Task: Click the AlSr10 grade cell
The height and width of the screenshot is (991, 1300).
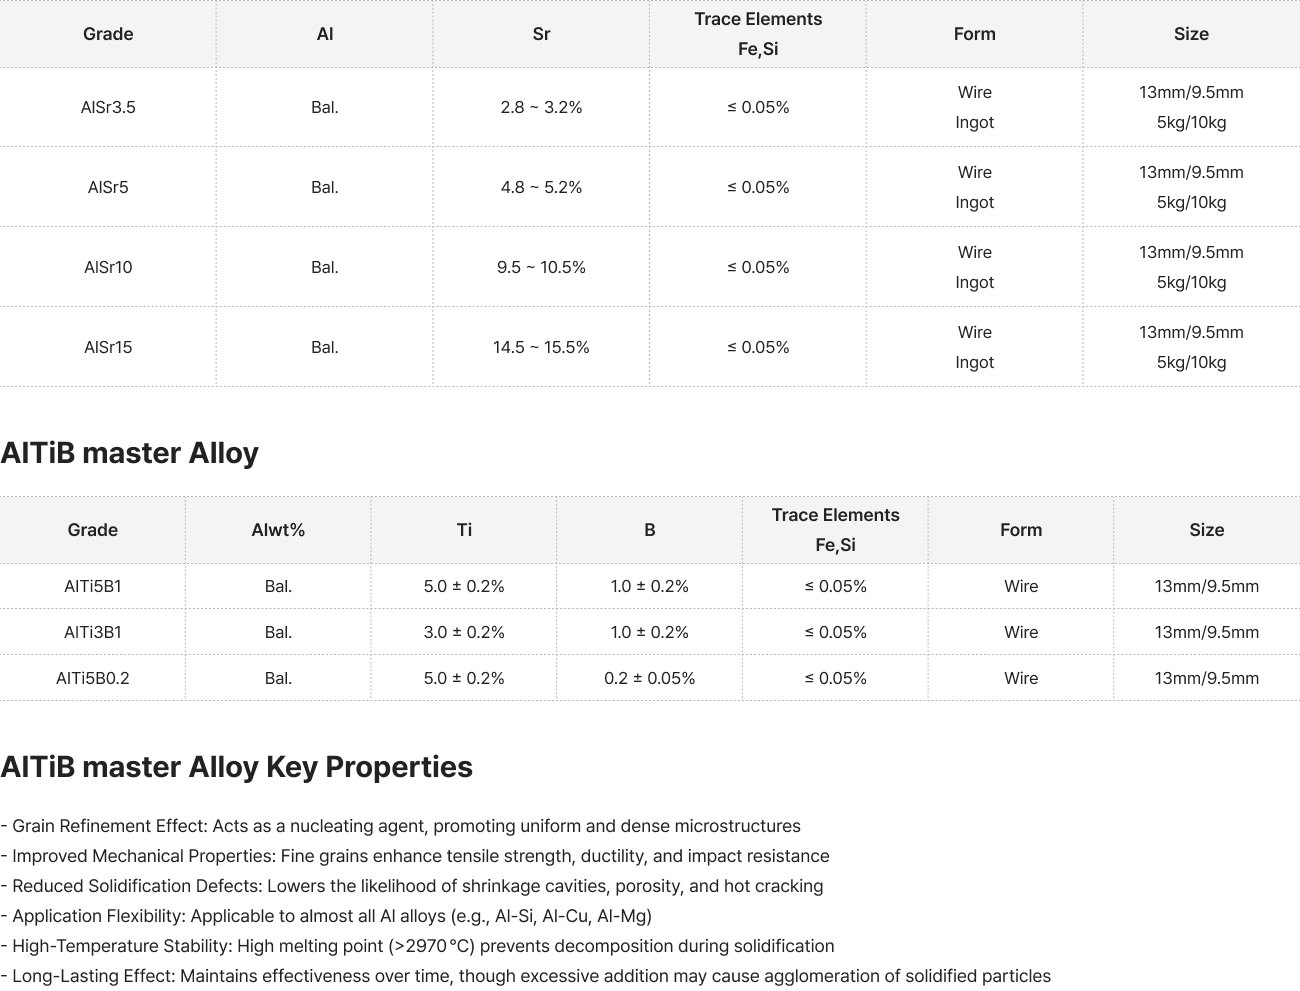Action: (x=108, y=267)
